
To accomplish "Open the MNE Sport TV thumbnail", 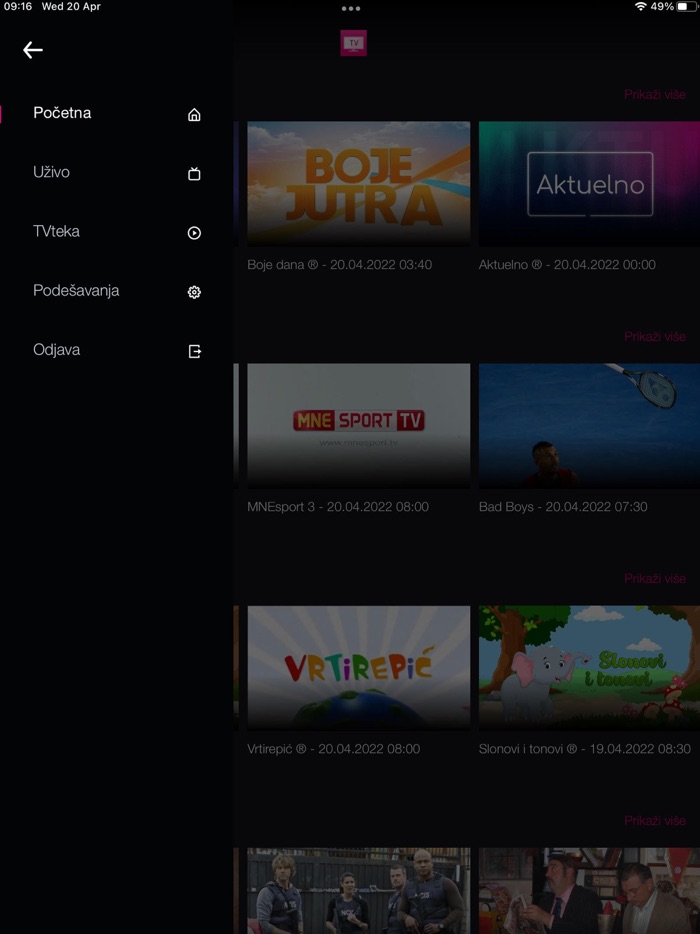I will pyautogui.click(x=359, y=426).
